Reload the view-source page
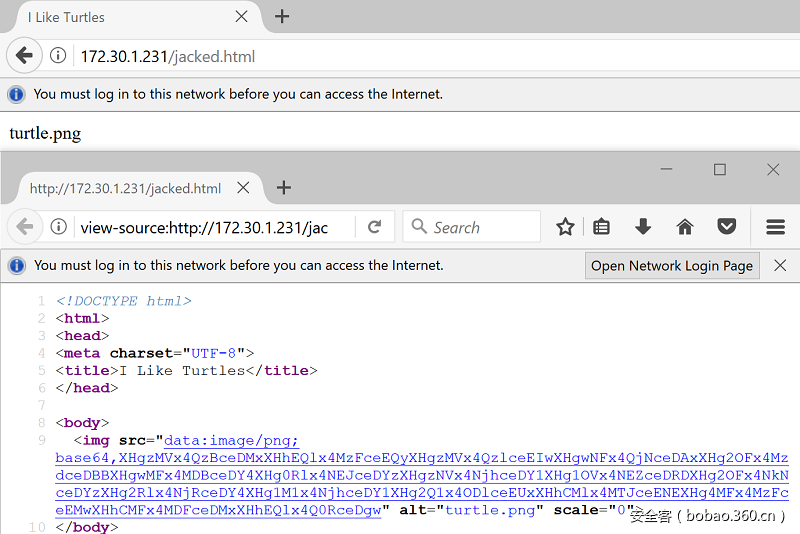The image size is (800, 534). tap(374, 227)
